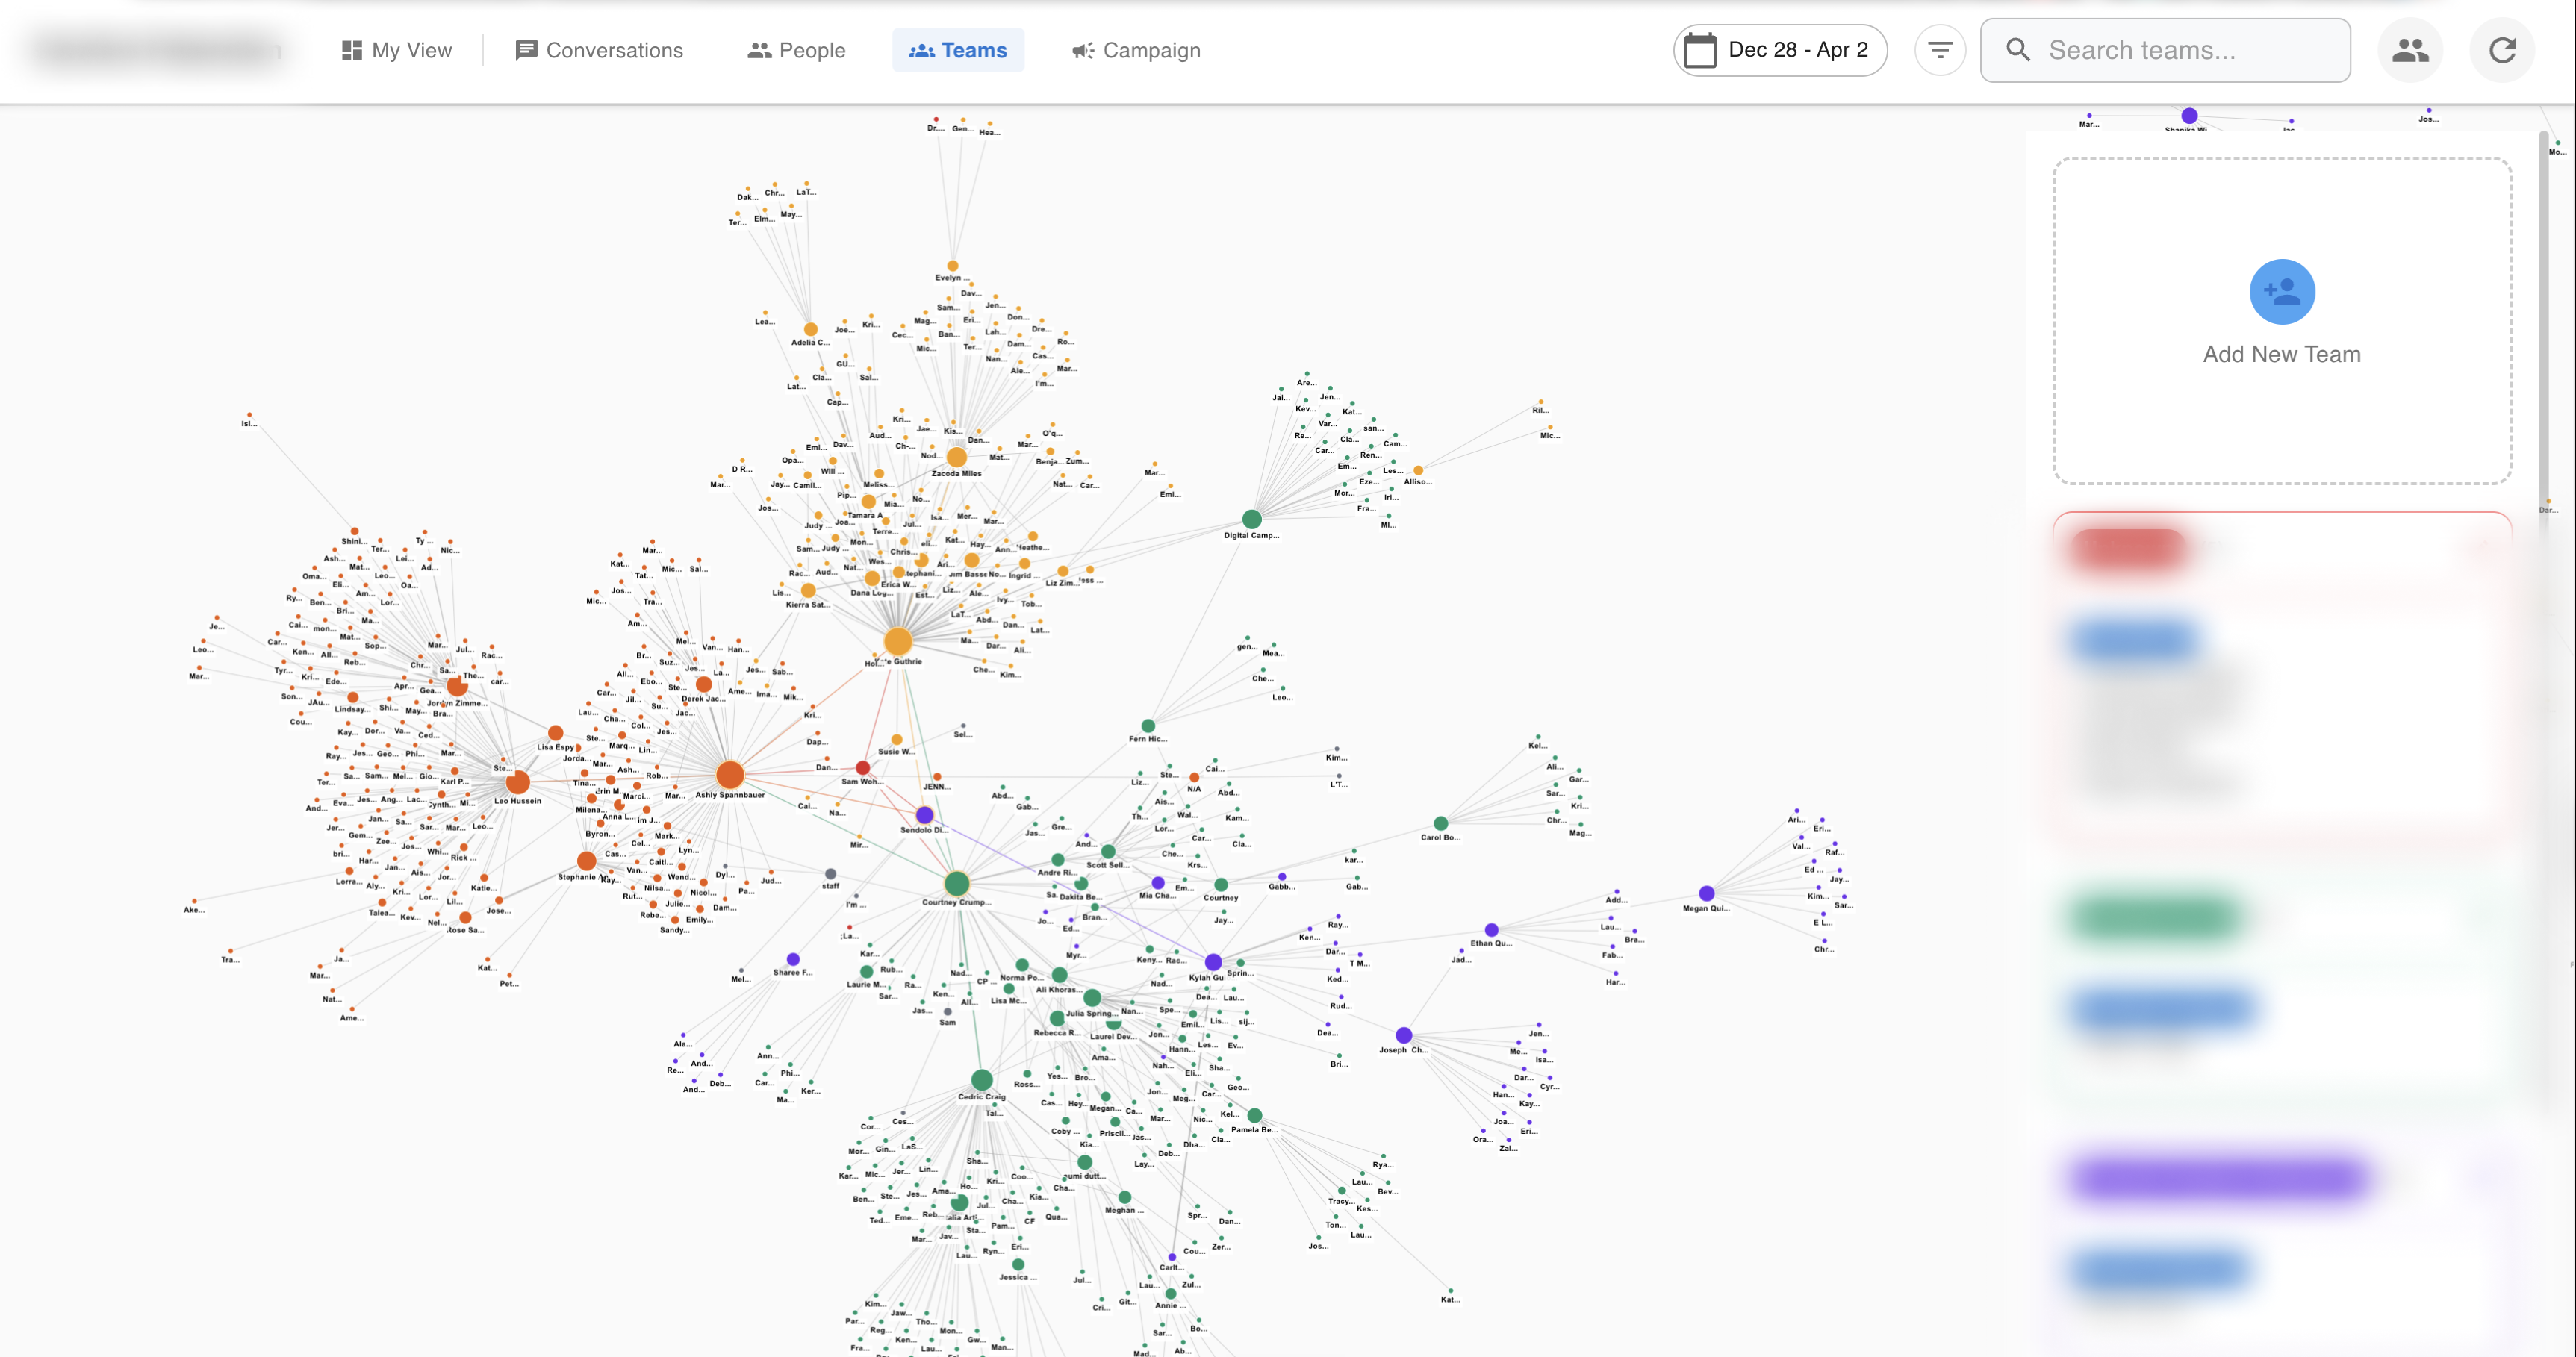Click the Adelia C node
This screenshot has height=1357, width=2576.
point(811,329)
